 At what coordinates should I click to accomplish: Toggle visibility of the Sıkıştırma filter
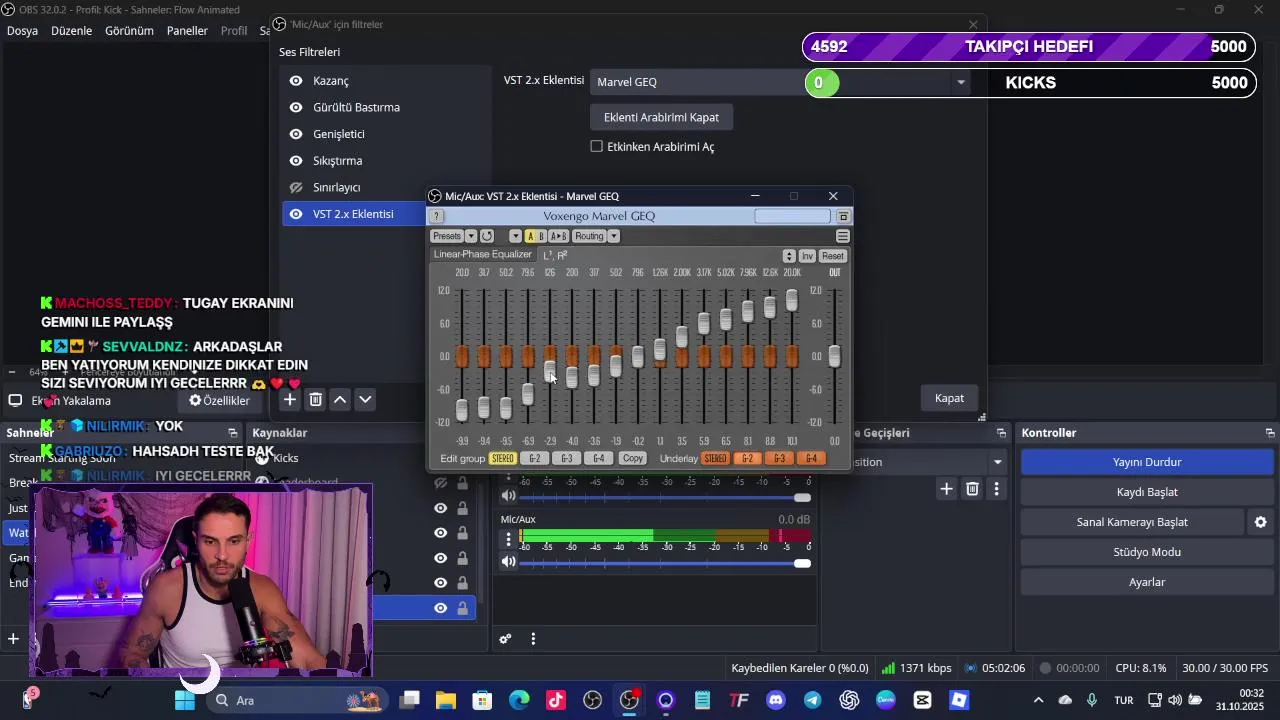pyautogui.click(x=296, y=161)
